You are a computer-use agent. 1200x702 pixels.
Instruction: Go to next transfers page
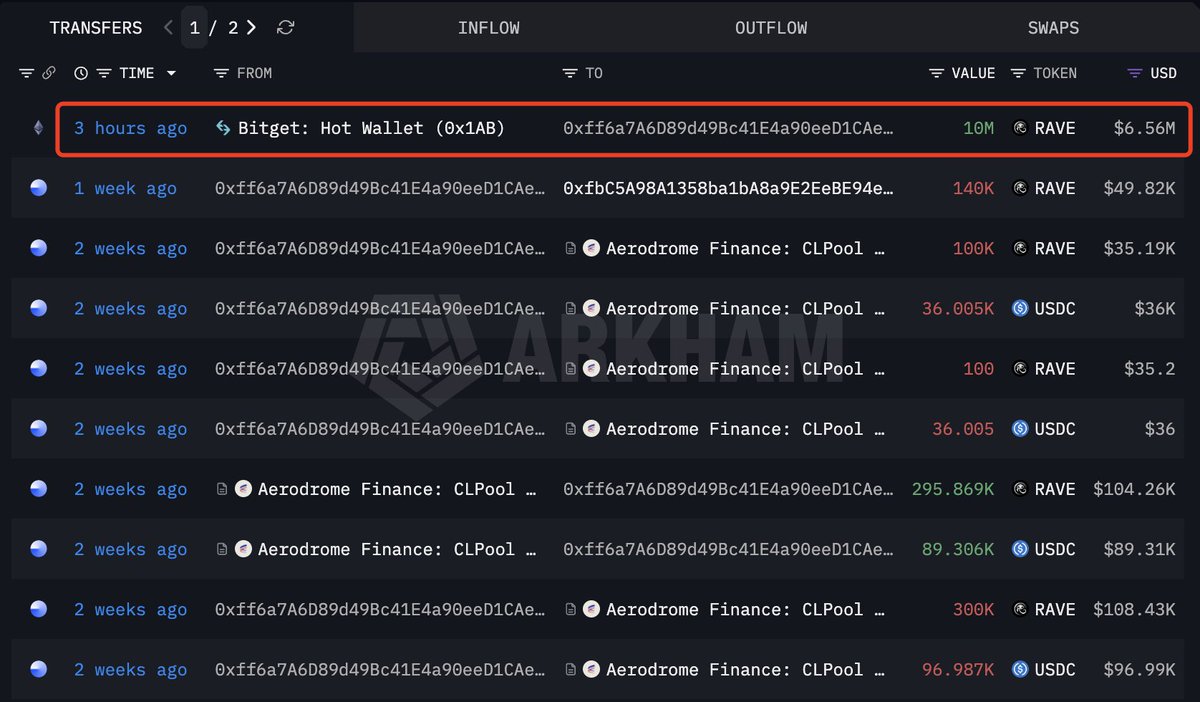coord(251,28)
